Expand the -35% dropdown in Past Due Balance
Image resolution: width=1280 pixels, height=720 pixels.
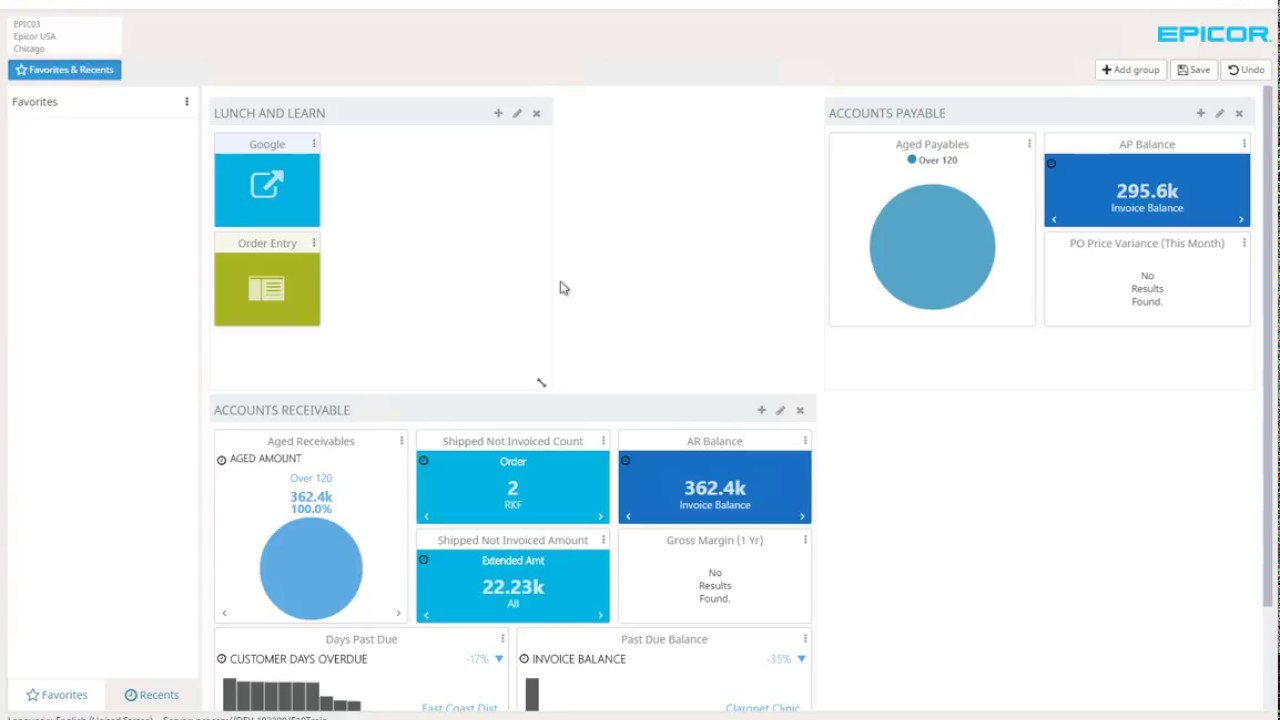pos(801,659)
